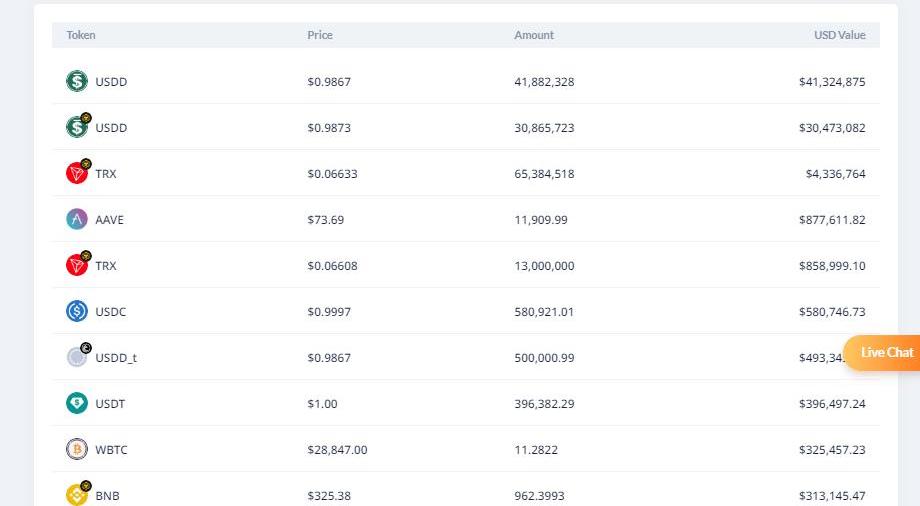Select the BNB token icon
Viewport: 920px width, 506px height.
pyautogui.click(x=77, y=495)
